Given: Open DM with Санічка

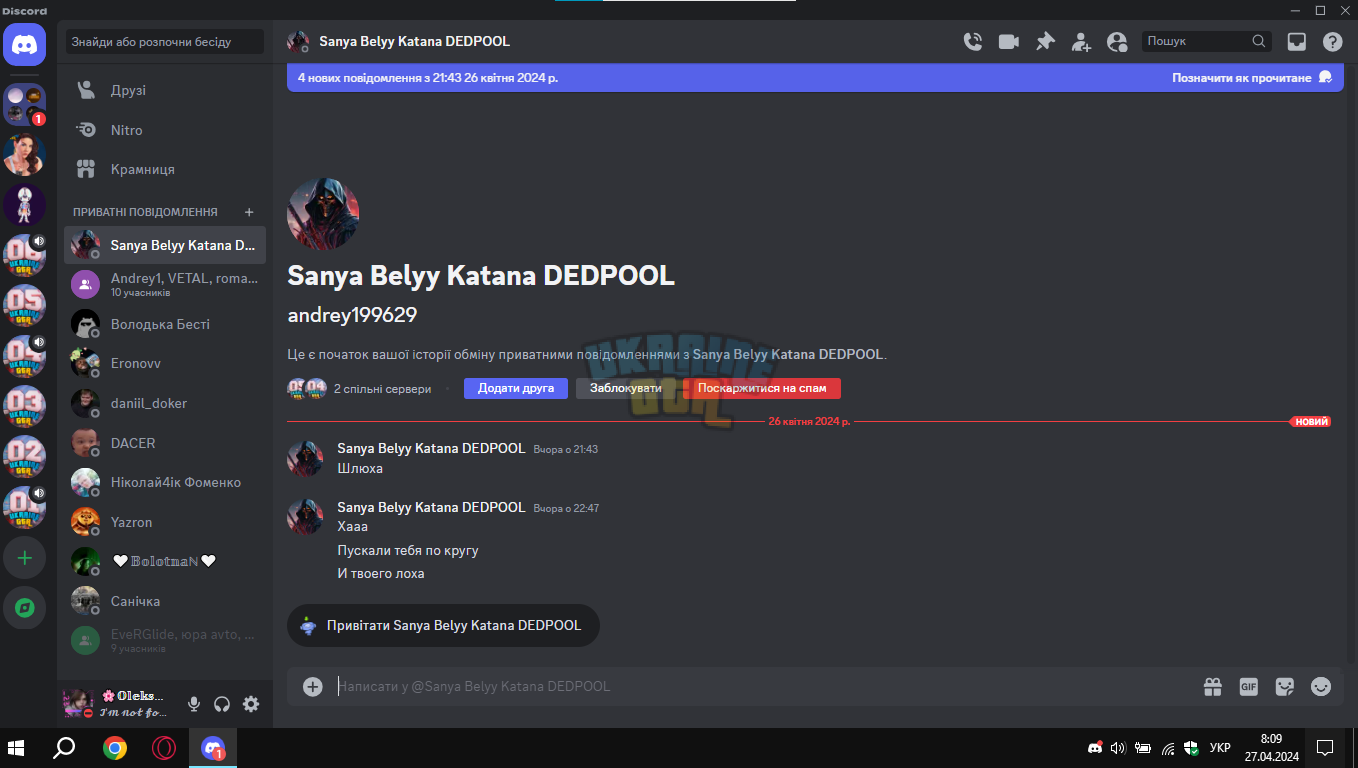Looking at the screenshot, I should pos(165,601).
